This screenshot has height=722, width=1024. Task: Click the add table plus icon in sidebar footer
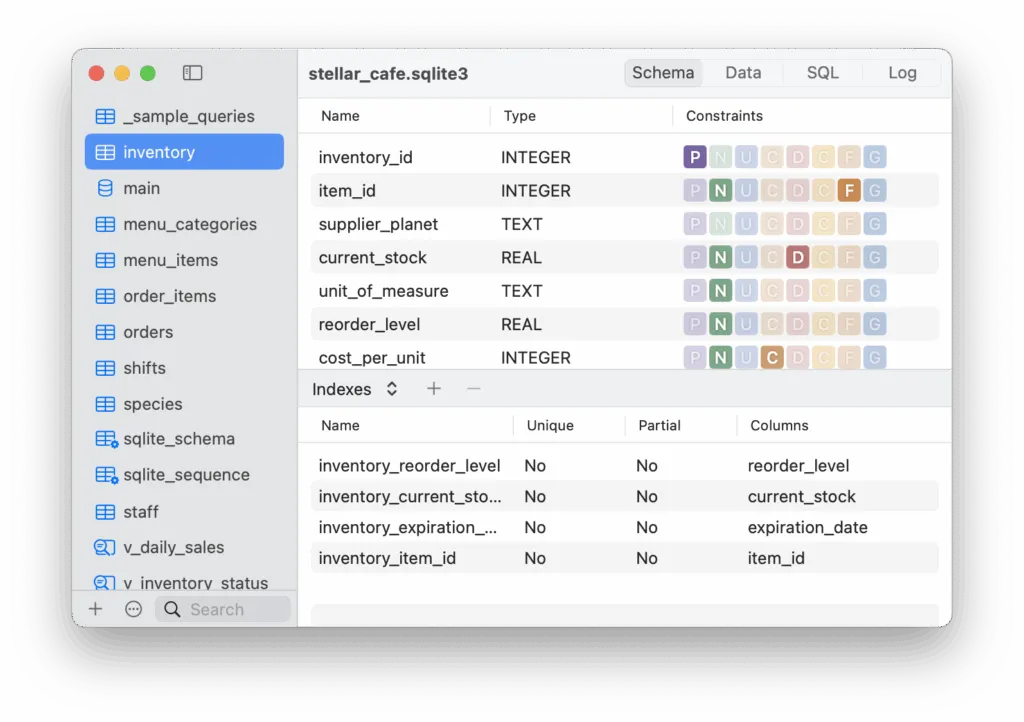(96, 609)
